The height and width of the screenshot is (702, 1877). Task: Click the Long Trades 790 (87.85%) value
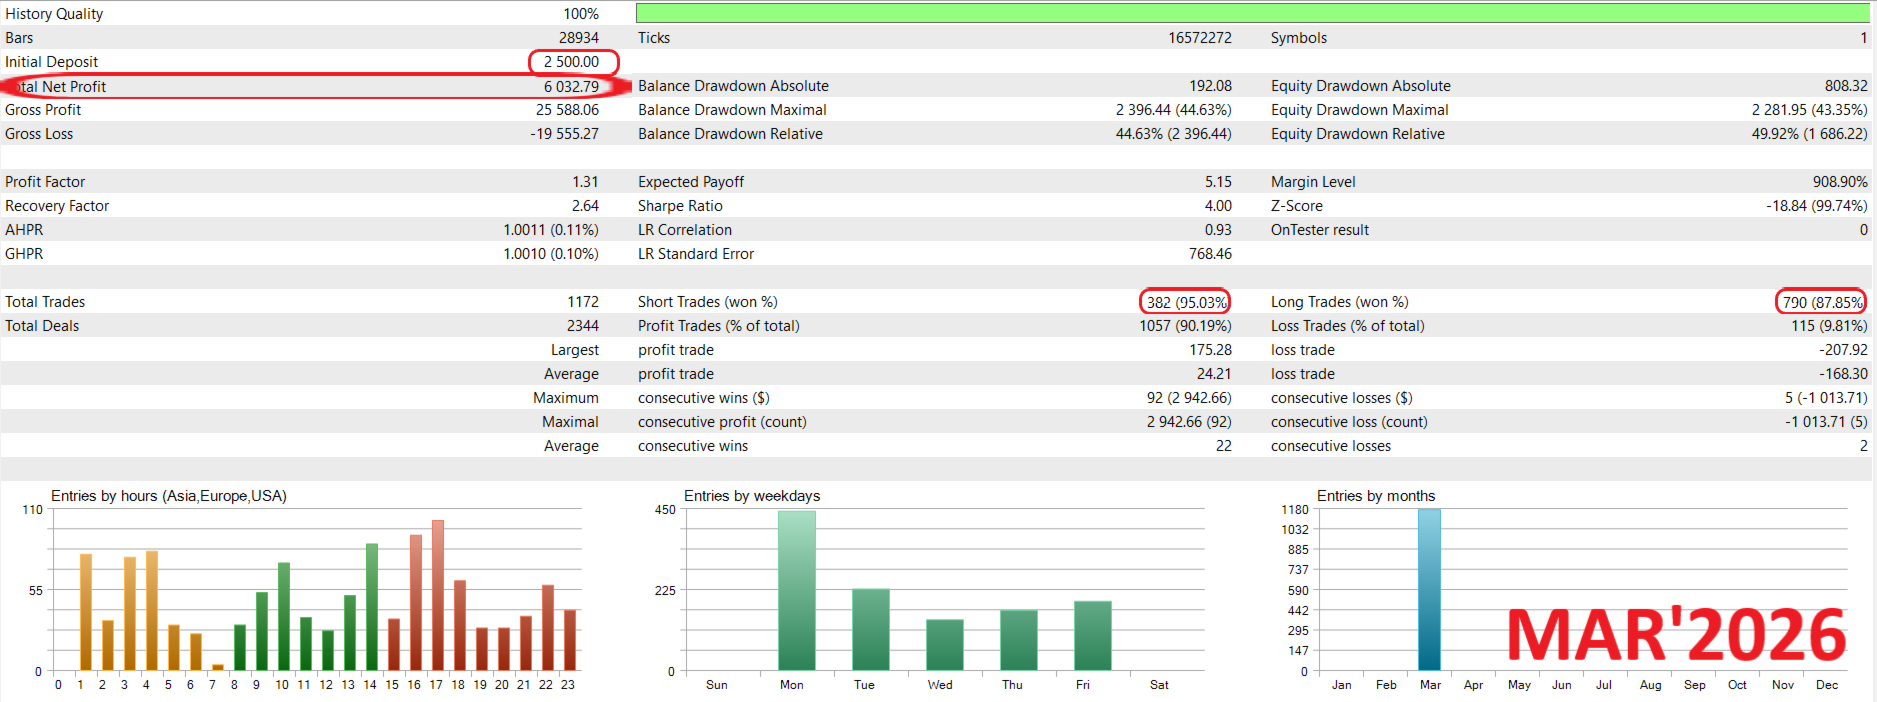(x=1822, y=302)
